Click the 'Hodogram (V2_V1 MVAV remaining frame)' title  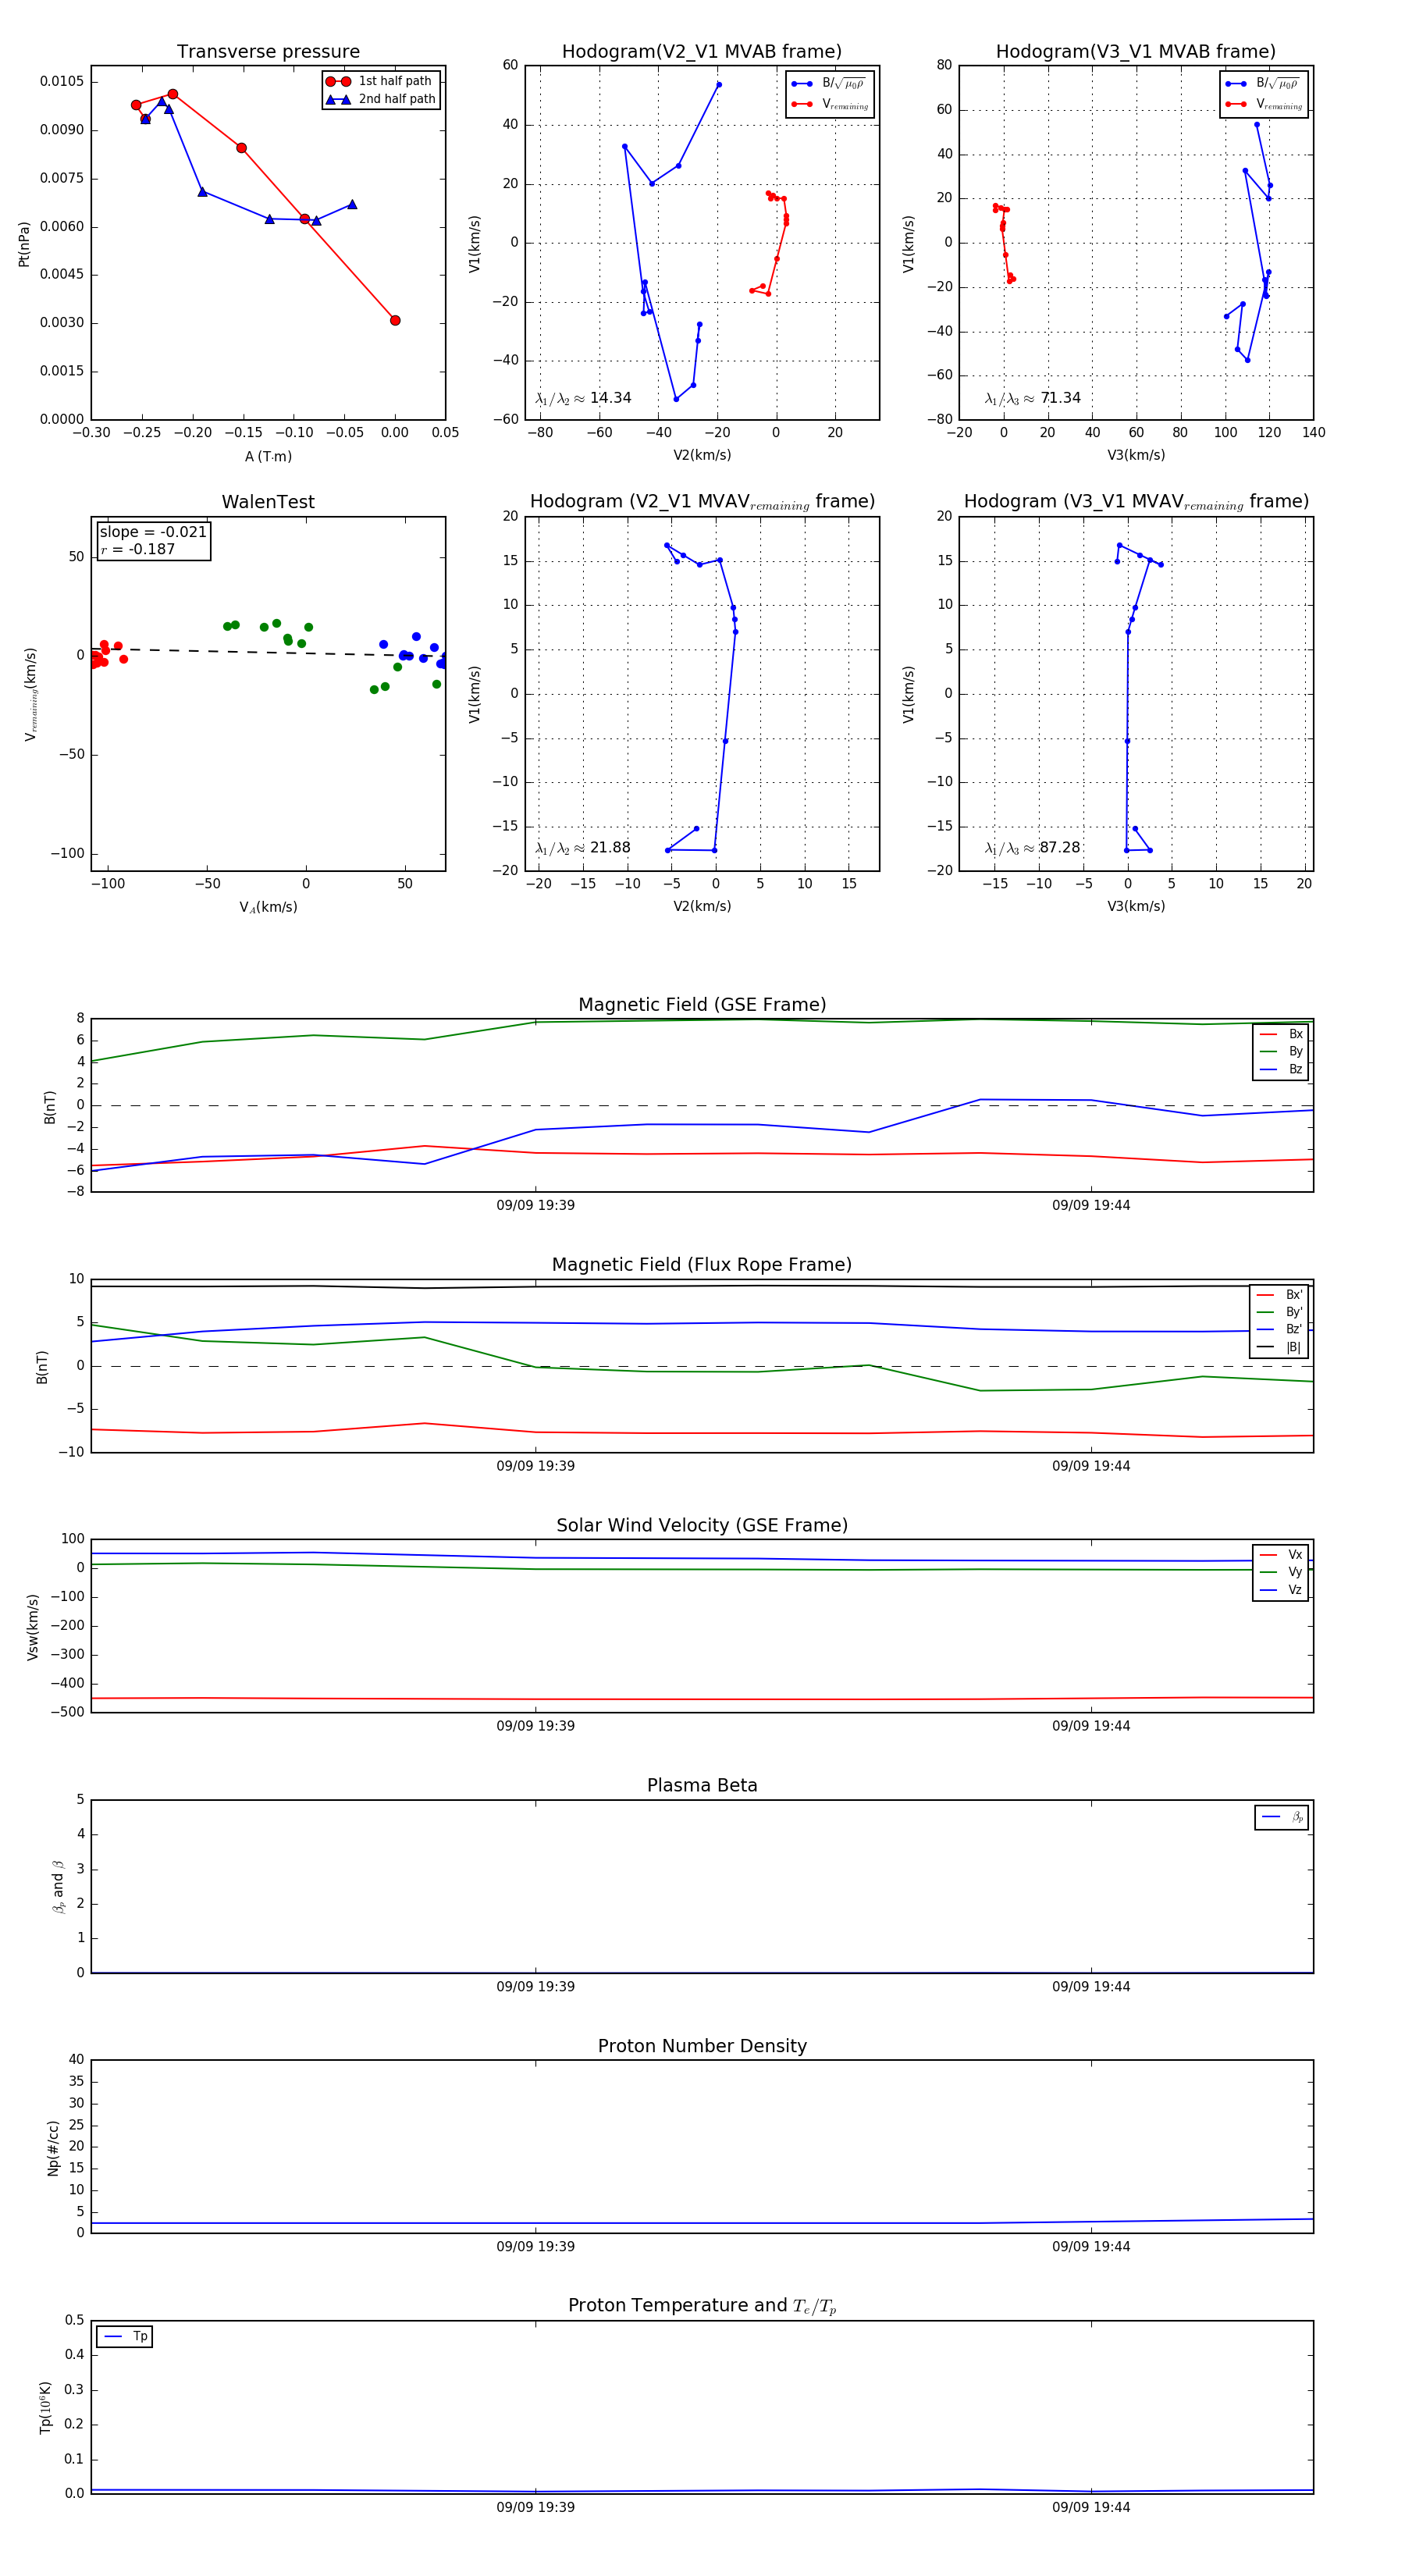[x=702, y=502]
